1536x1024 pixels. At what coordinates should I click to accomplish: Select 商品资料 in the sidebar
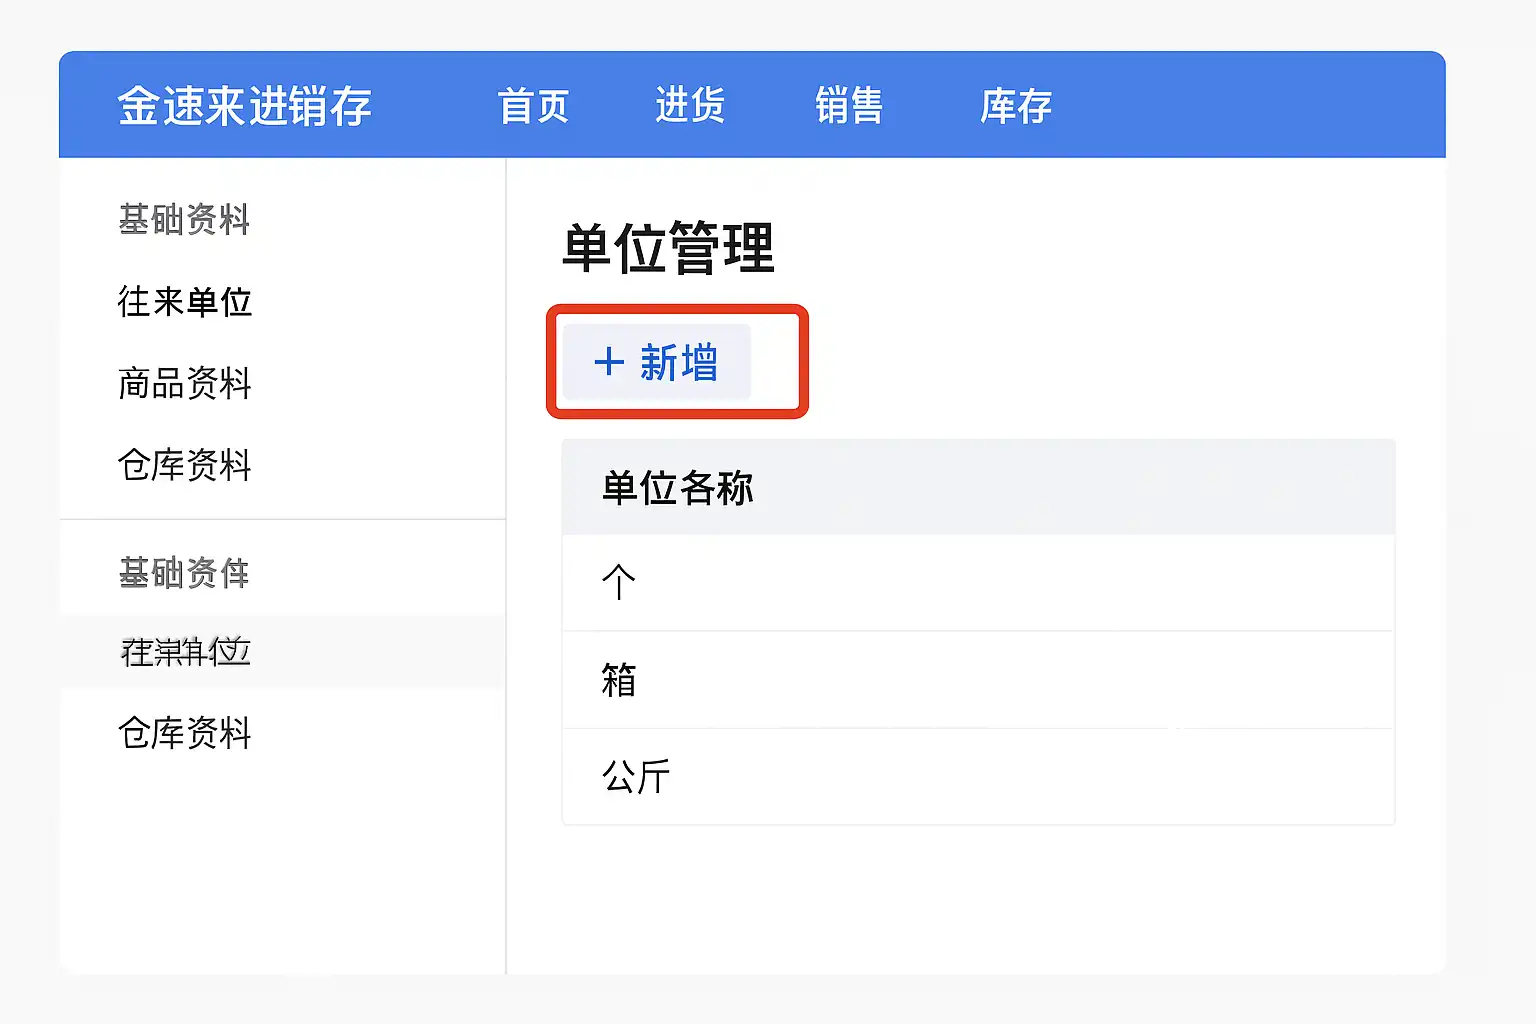pyautogui.click(x=184, y=384)
